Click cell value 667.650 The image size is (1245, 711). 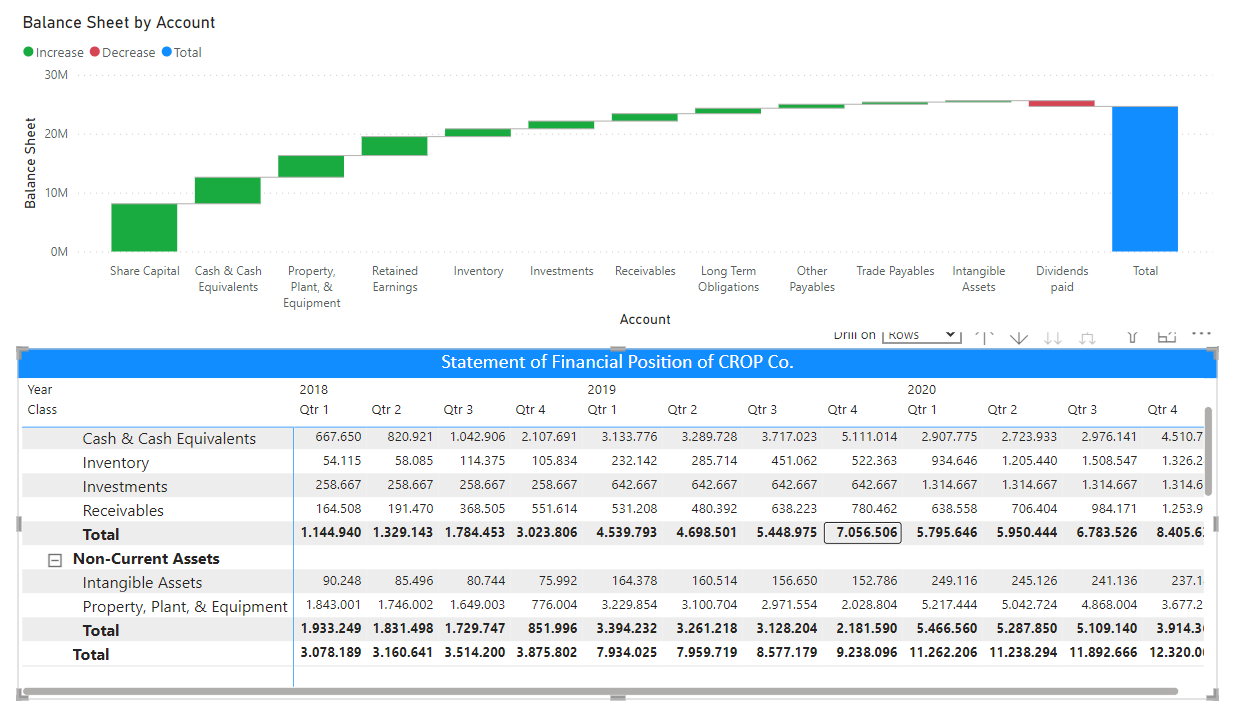tap(338, 437)
